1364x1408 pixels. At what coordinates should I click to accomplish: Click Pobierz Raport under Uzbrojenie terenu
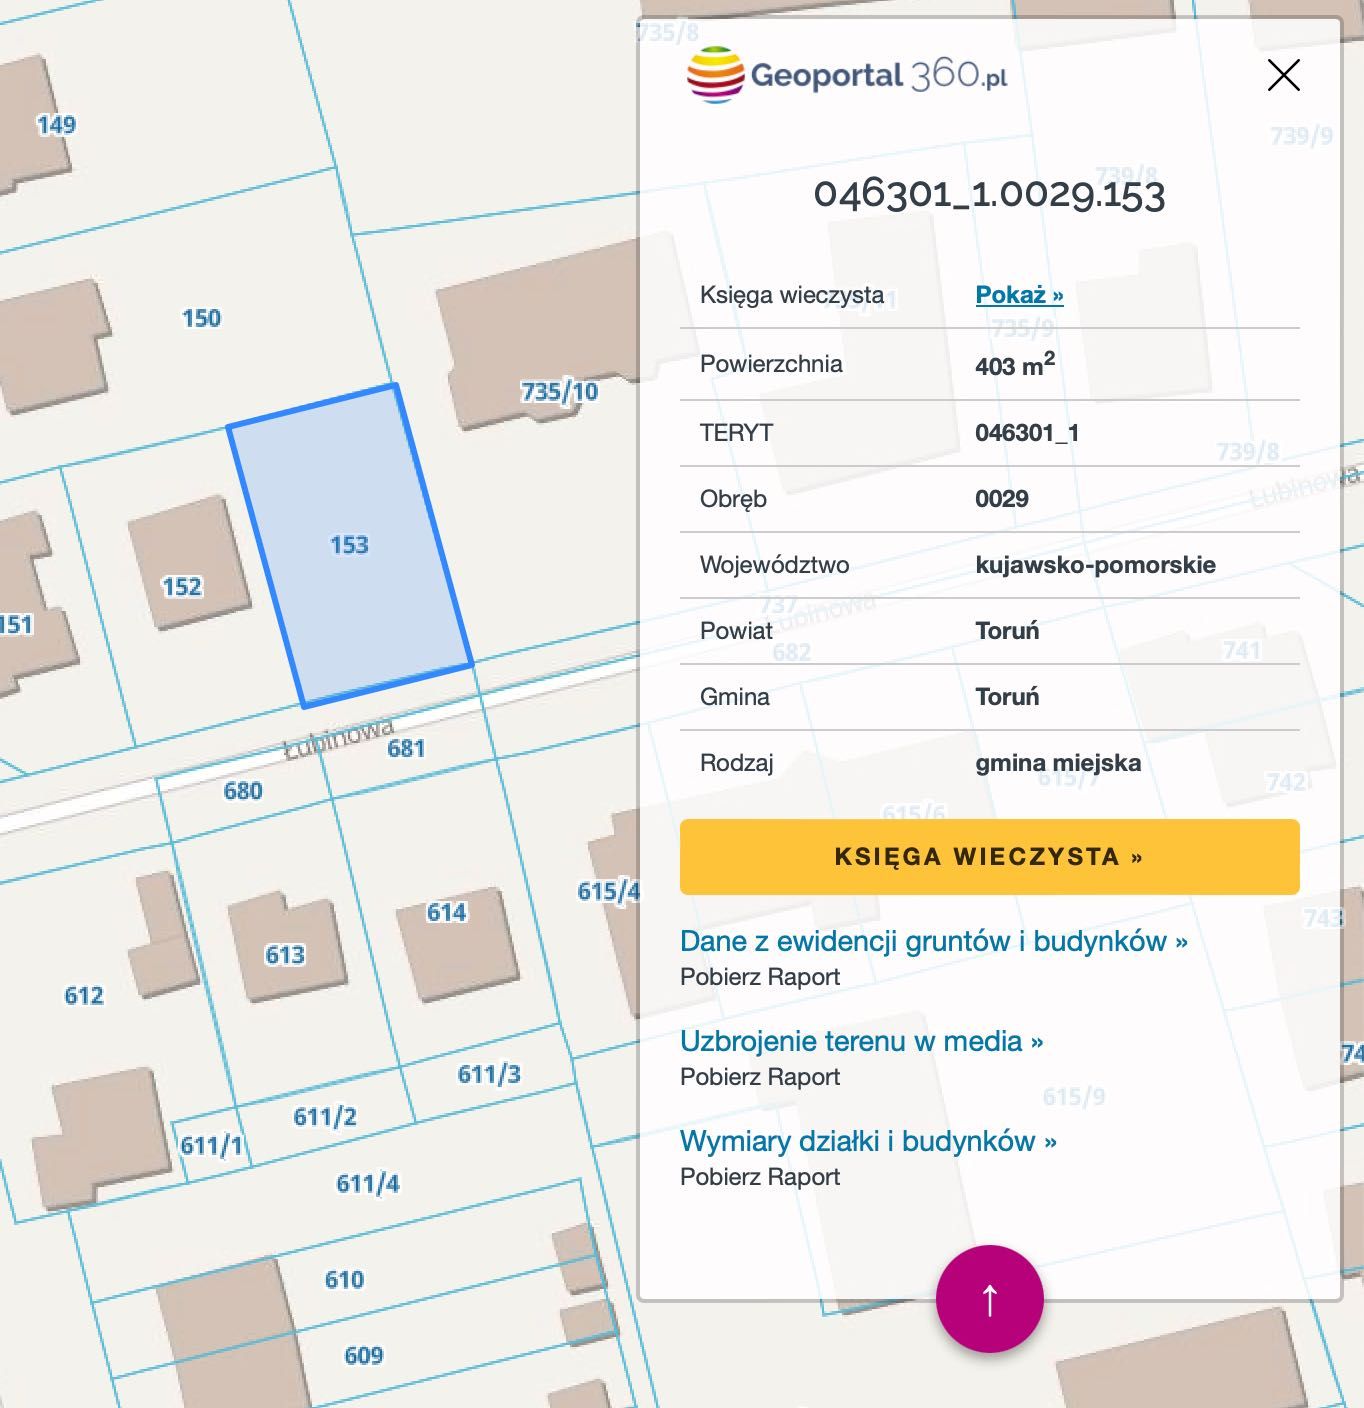(x=760, y=1077)
